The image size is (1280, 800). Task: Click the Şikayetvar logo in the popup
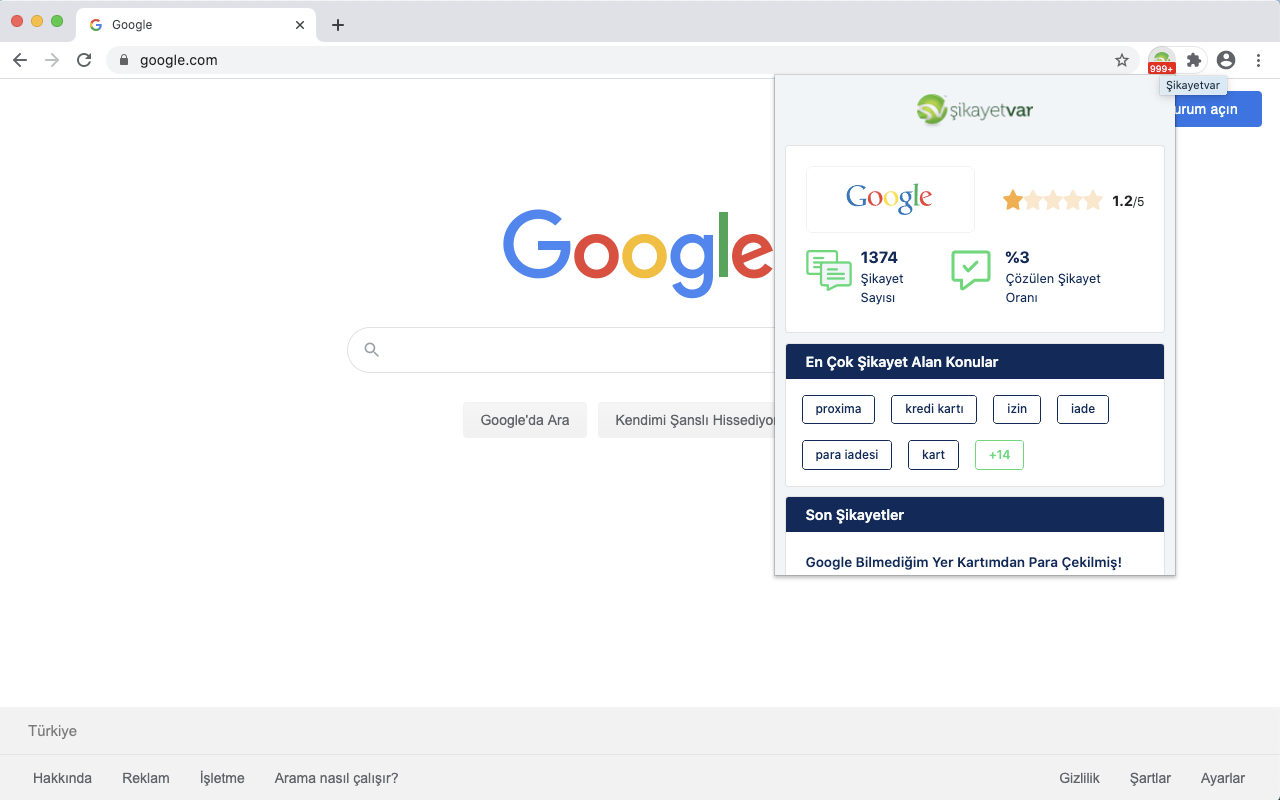(973, 110)
